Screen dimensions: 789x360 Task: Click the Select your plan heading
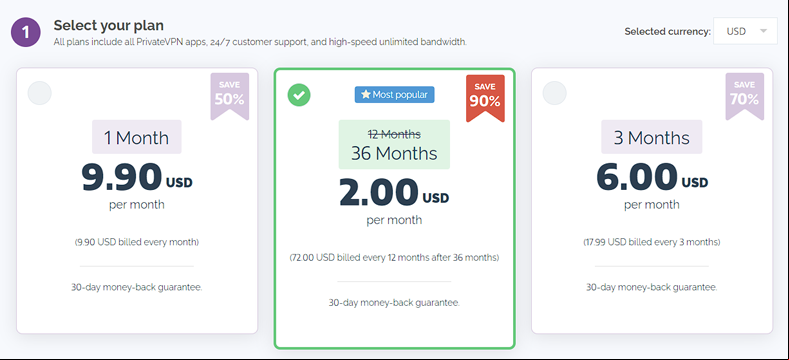pyautogui.click(x=109, y=25)
